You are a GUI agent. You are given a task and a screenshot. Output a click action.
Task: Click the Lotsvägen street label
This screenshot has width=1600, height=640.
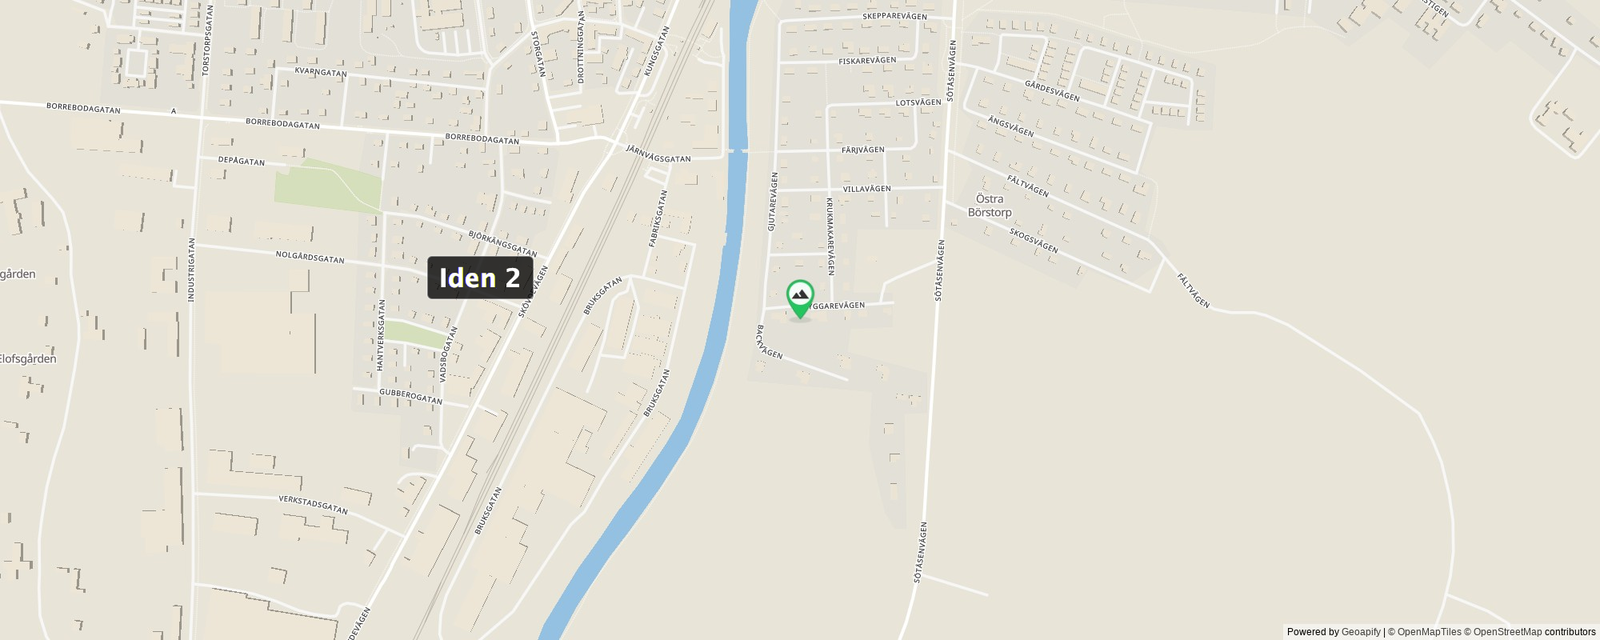tap(918, 102)
